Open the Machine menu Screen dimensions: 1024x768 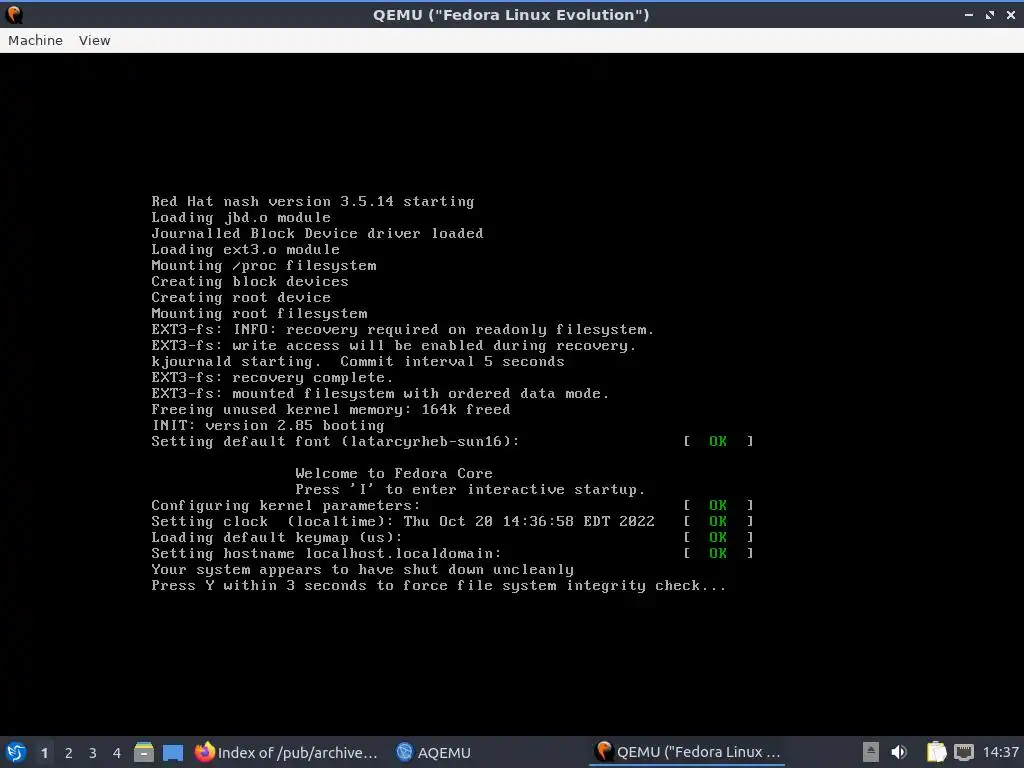[35, 40]
